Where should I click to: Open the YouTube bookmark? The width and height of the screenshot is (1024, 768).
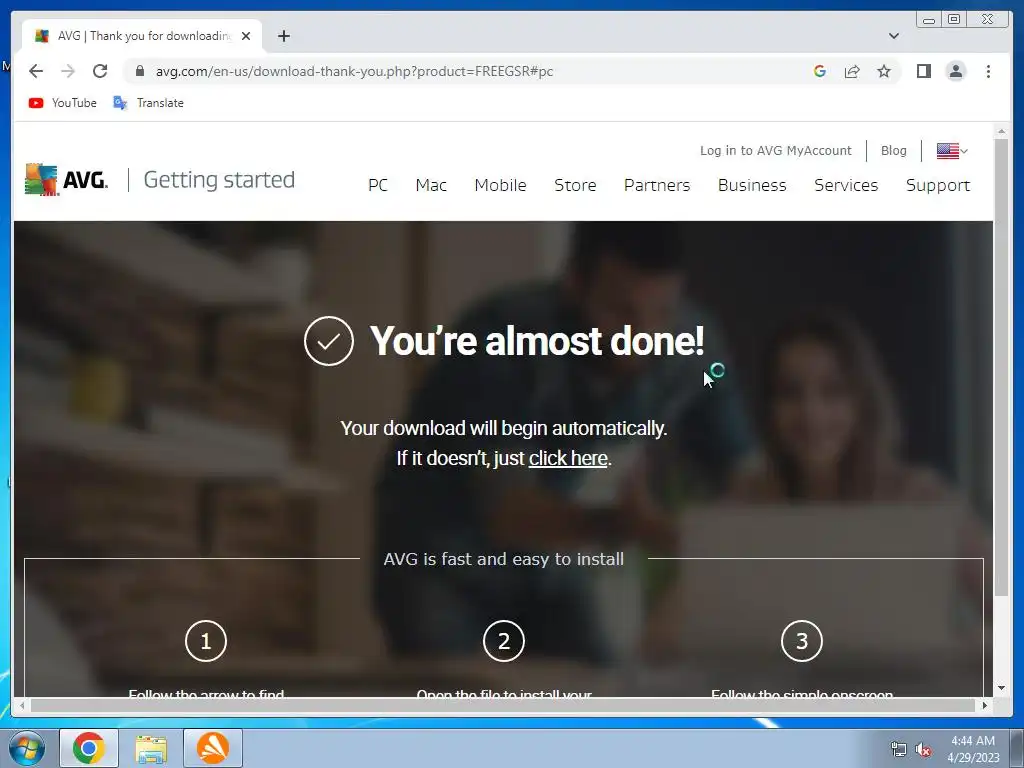pyautogui.click(x=63, y=103)
